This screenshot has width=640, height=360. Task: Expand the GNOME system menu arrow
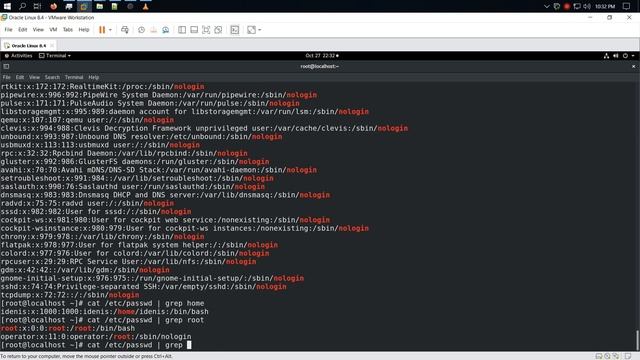click(x=633, y=56)
